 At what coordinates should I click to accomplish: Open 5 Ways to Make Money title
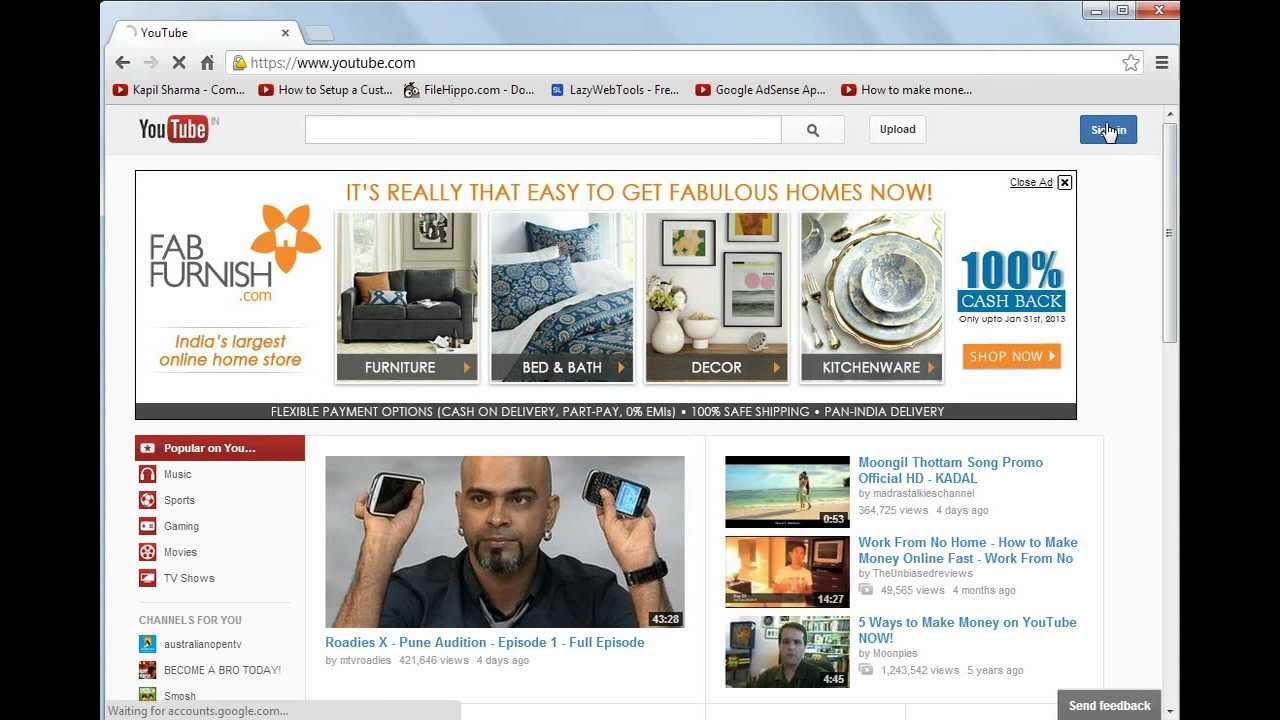(967, 630)
